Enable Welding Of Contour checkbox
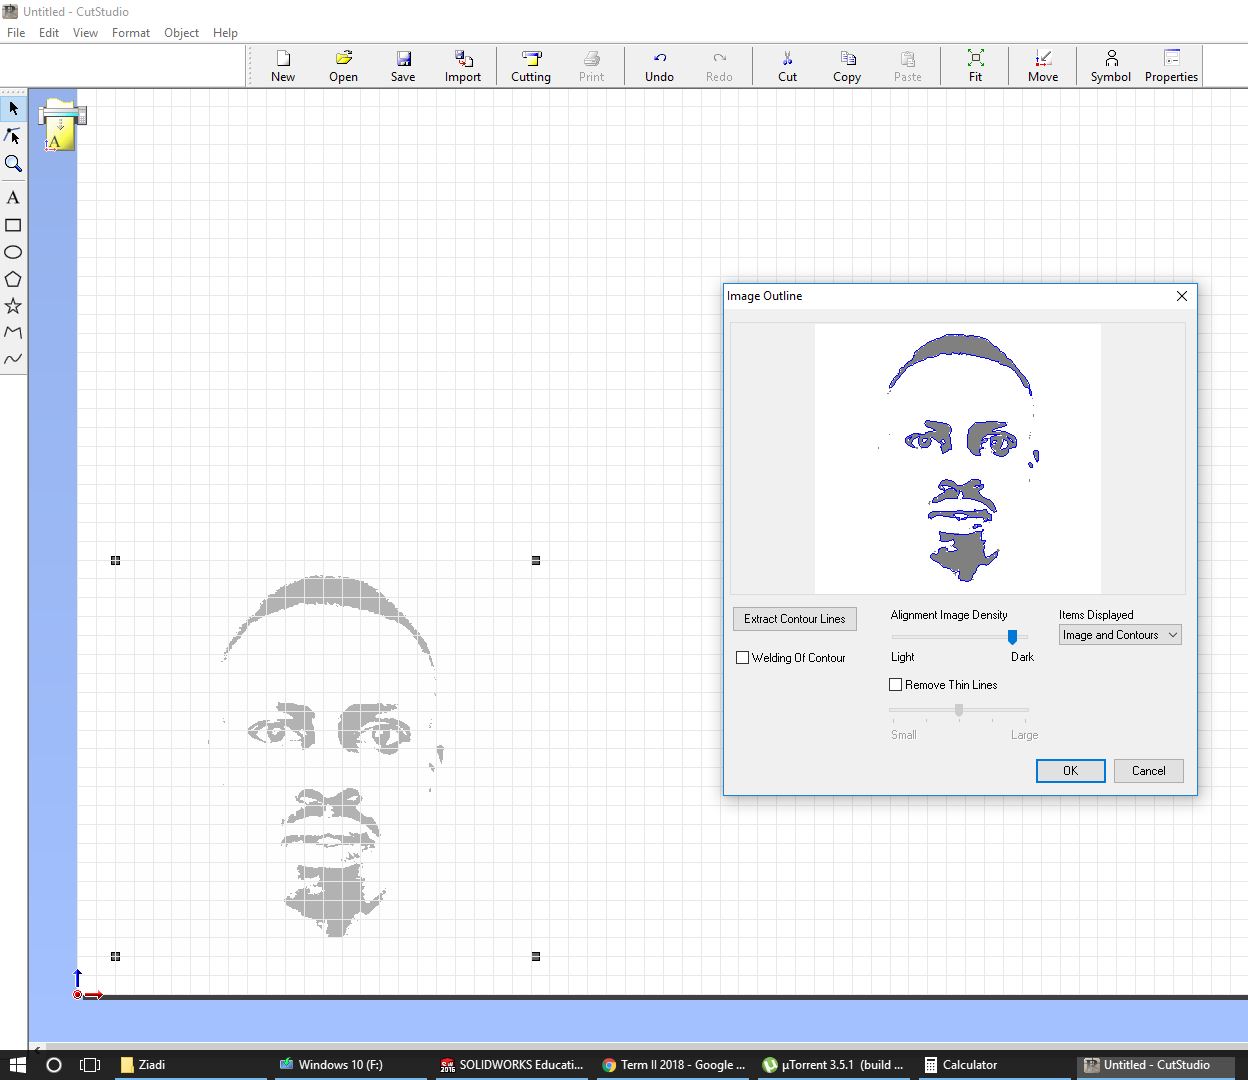 tap(742, 658)
